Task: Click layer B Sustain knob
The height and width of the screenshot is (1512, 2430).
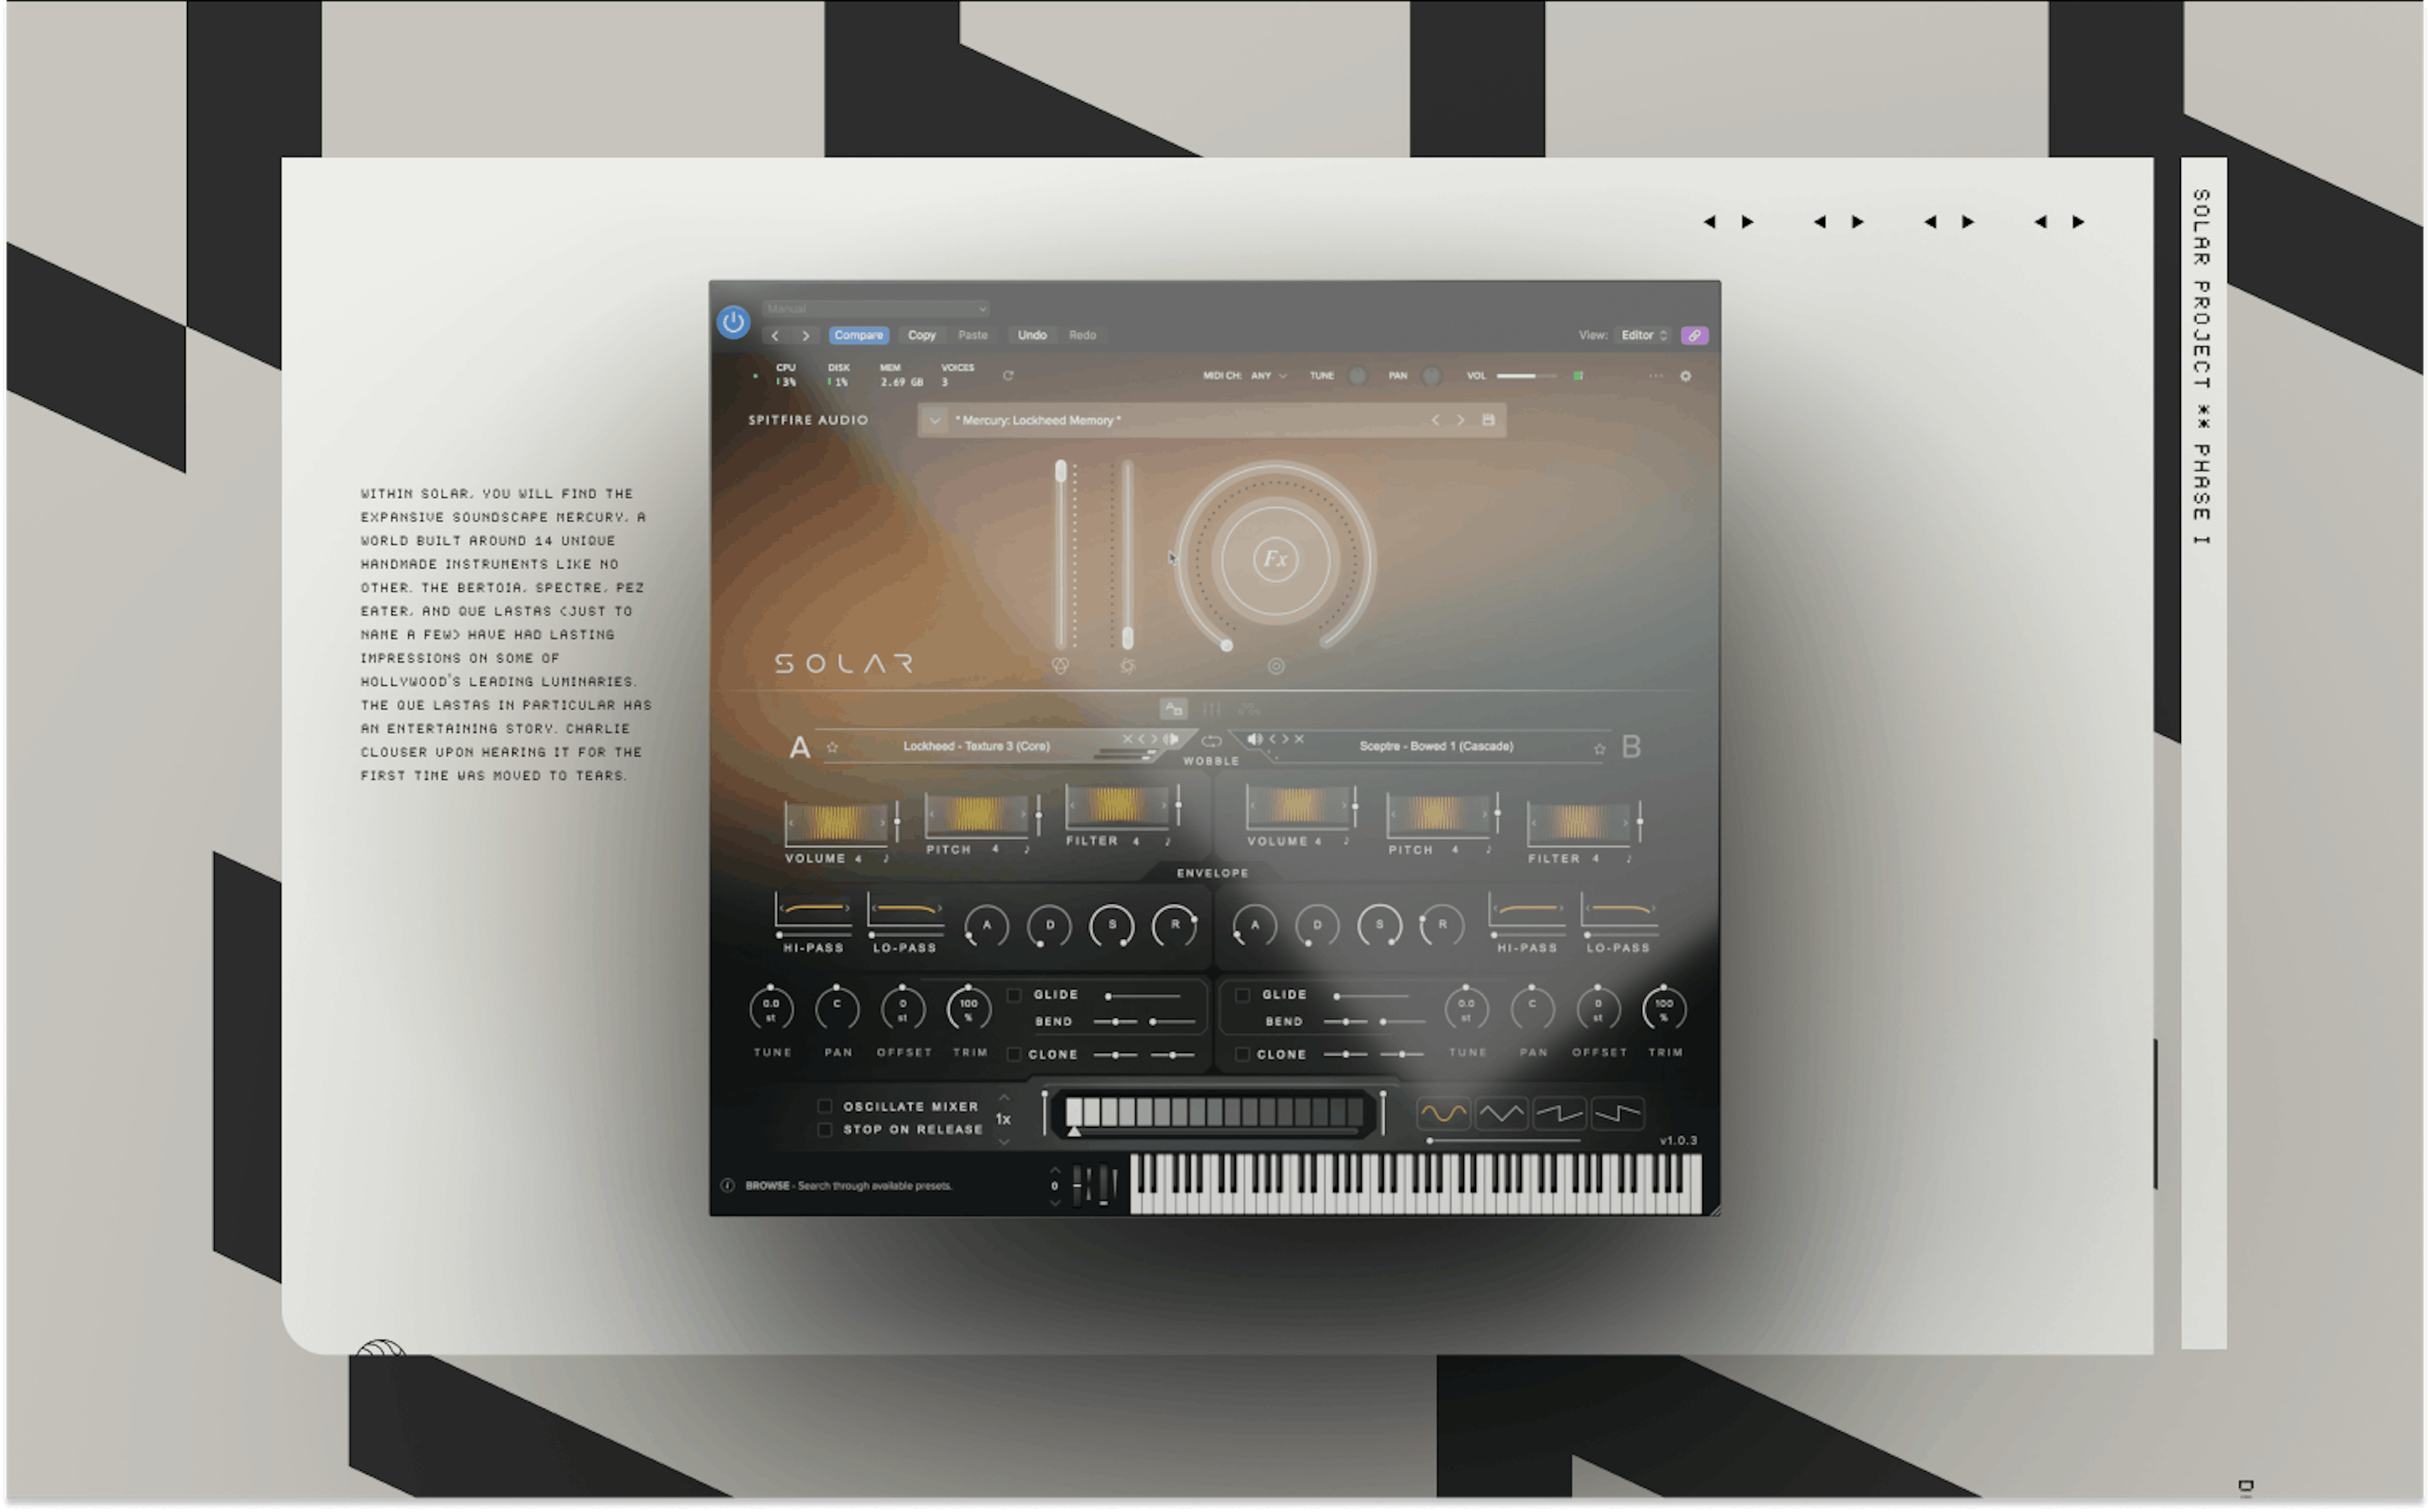Action: point(1380,926)
